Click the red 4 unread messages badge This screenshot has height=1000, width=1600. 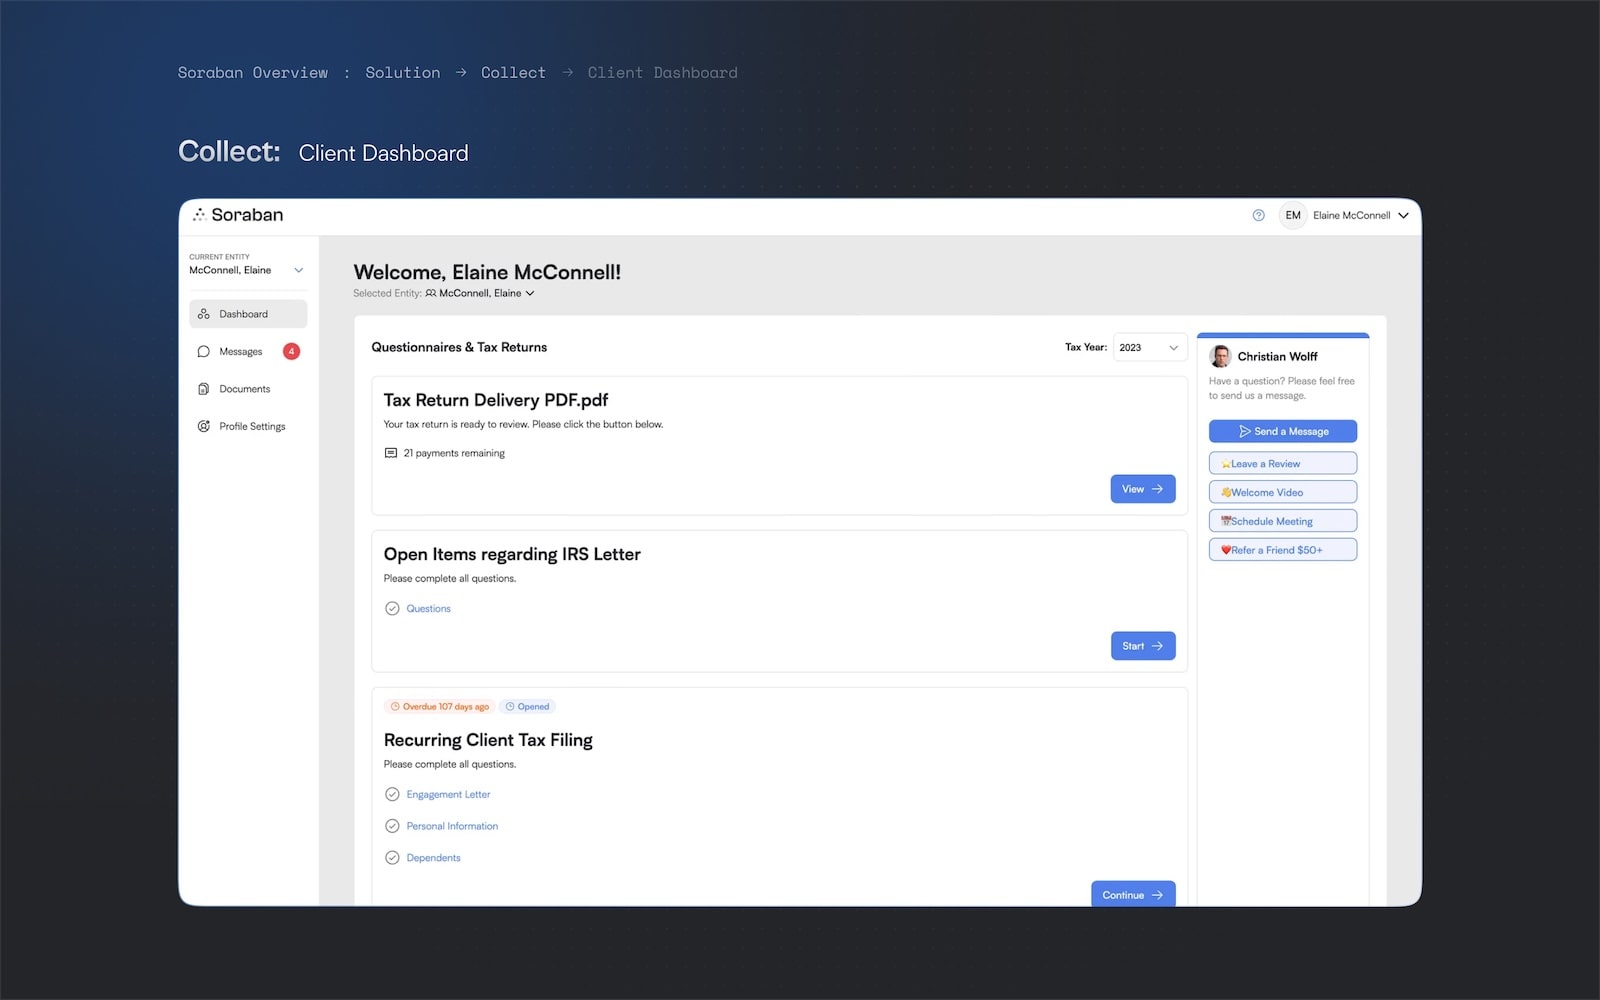(x=291, y=351)
